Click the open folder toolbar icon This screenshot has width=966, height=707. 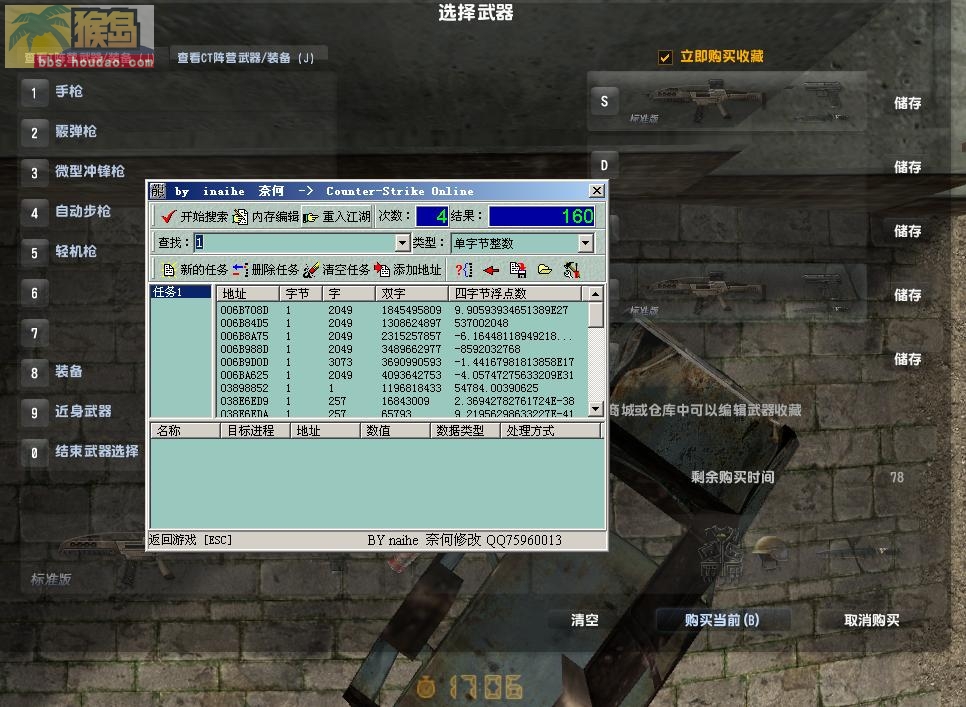pos(545,270)
